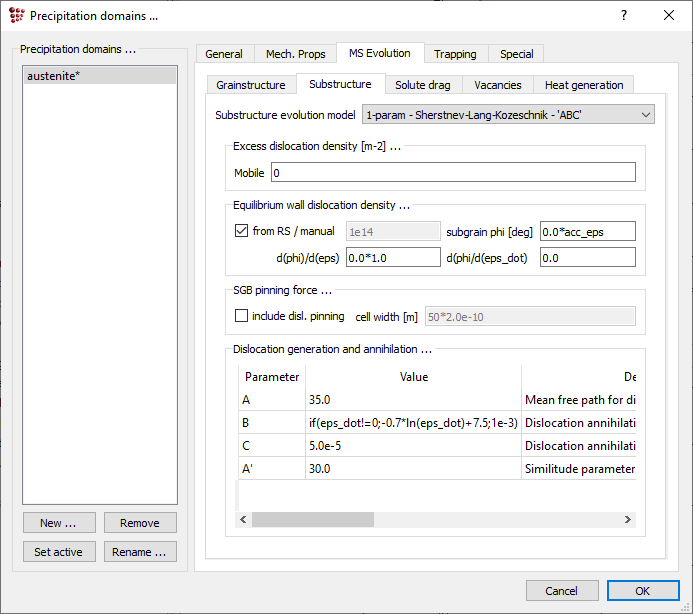Select austenite* in precipitation domains list

(x=99, y=76)
